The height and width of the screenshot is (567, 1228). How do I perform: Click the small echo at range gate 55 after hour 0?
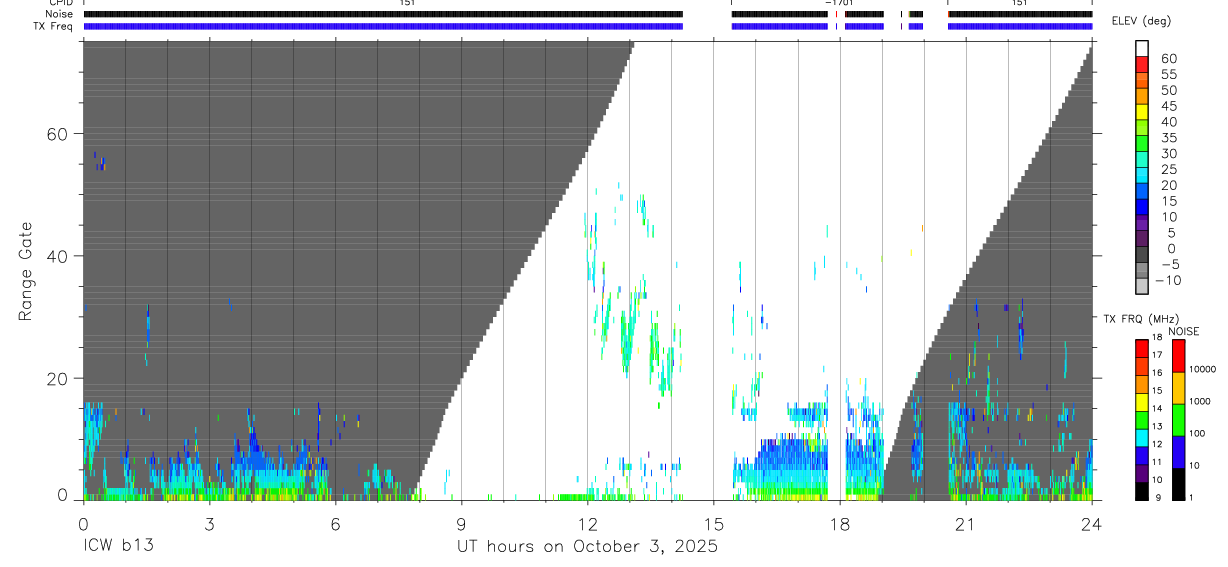pos(99,162)
